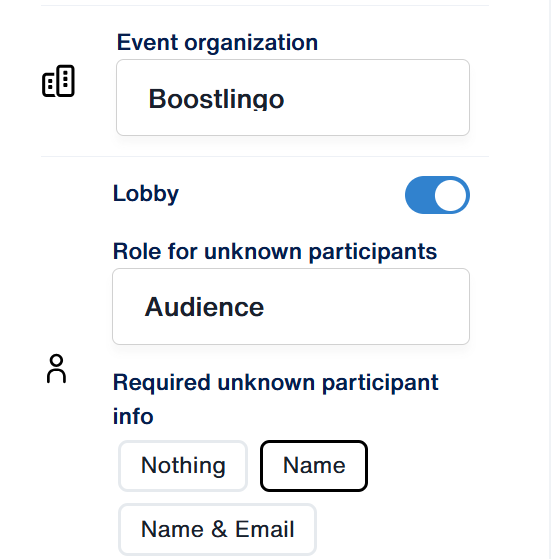Click the word Email in last option
551x559 pixels.
click(264, 529)
